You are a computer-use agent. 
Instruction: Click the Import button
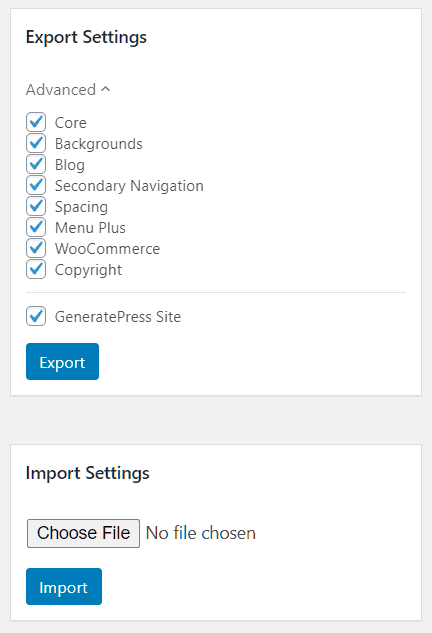click(64, 587)
